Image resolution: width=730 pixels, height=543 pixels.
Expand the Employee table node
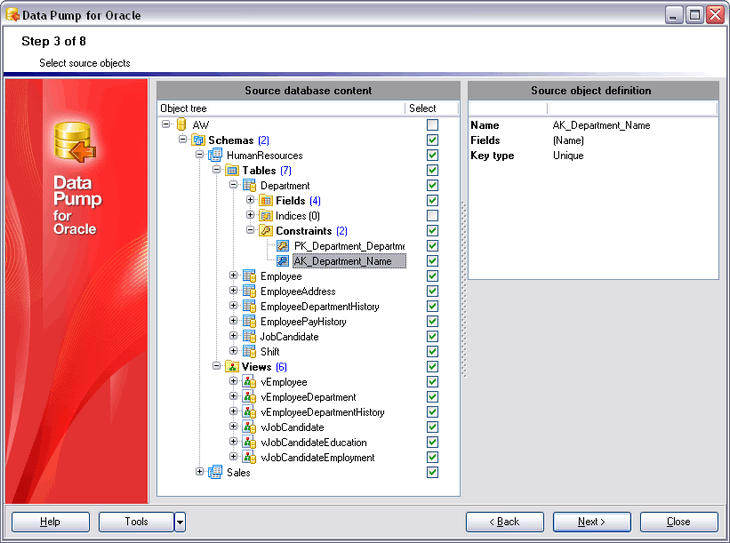(234, 276)
